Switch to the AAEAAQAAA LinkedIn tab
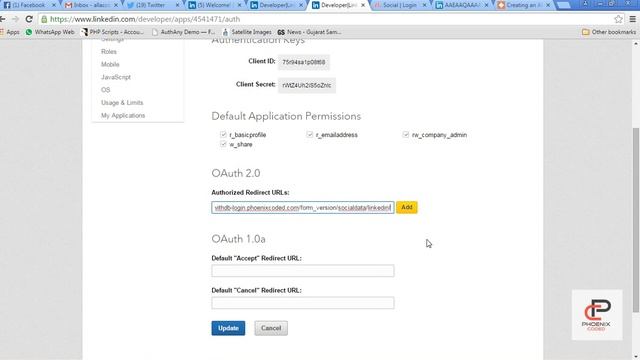640x360 pixels. click(461, 5)
